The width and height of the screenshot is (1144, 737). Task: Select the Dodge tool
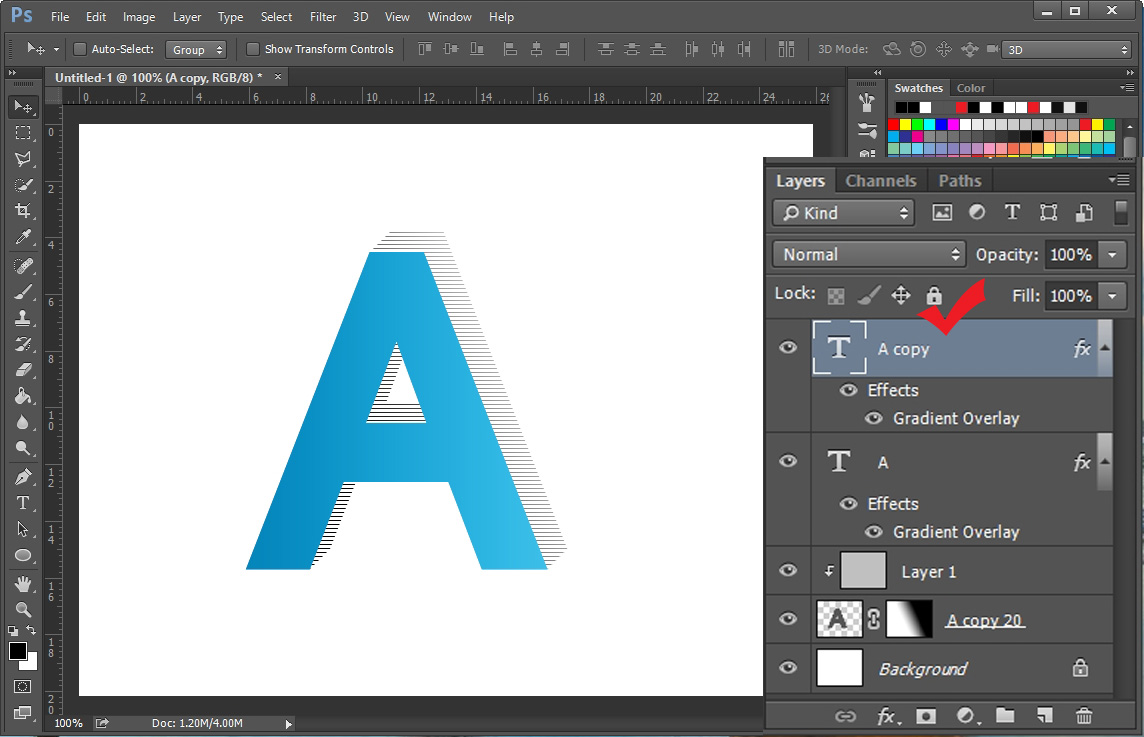[x=23, y=448]
